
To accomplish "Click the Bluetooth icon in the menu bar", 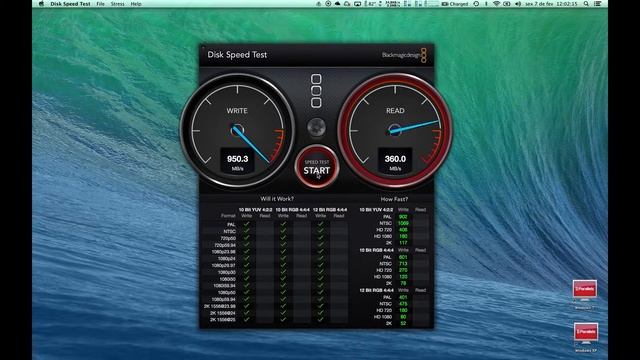I will click(x=486, y=4).
